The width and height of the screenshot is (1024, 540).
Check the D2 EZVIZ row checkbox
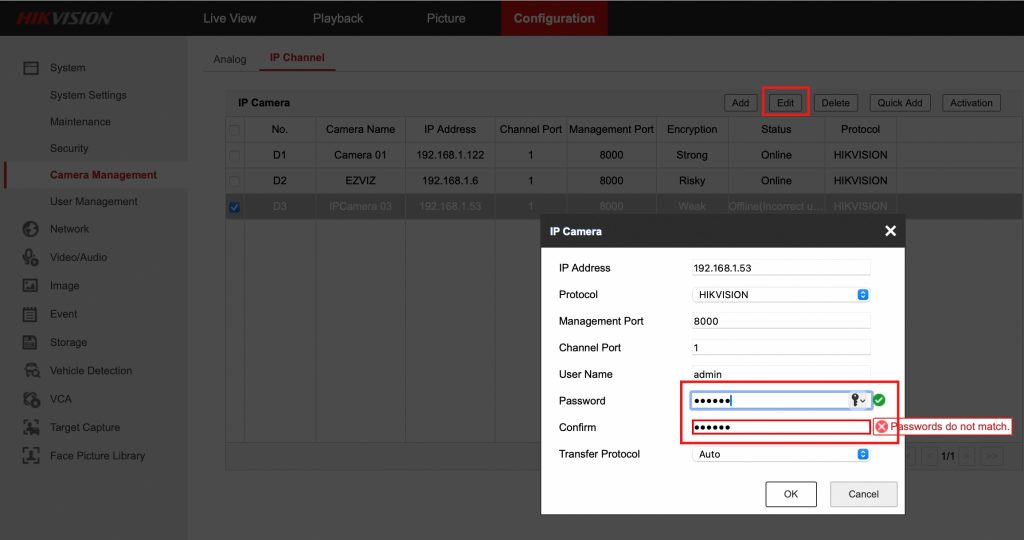coord(234,181)
